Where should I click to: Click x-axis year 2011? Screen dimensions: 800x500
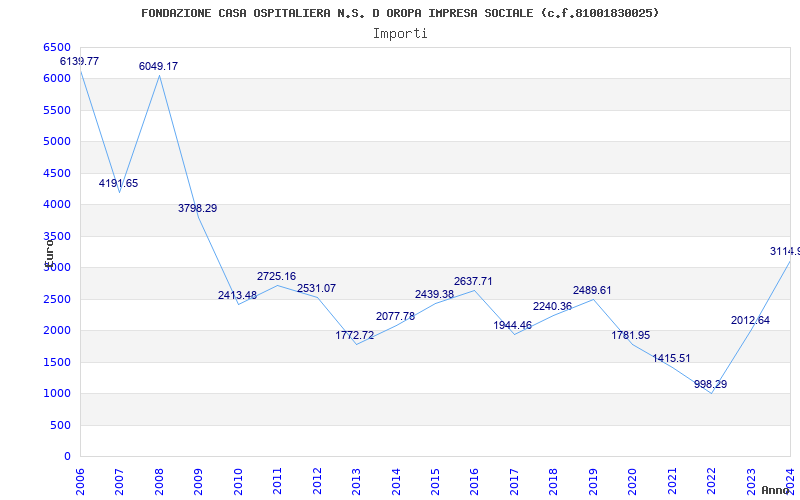[278, 482]
